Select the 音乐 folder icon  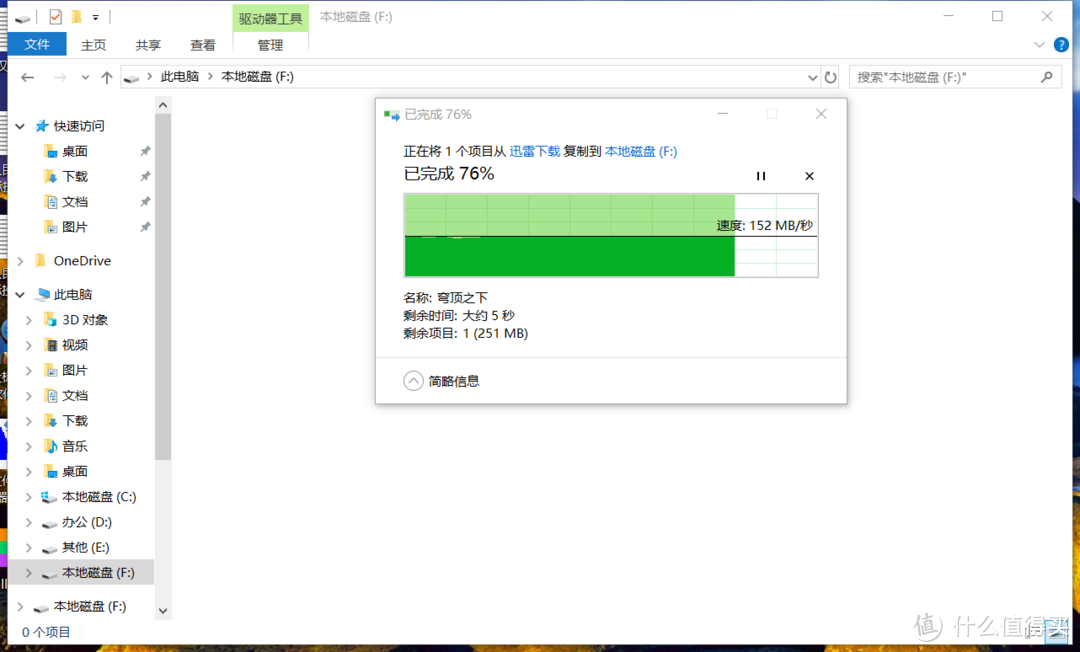pos(51,446)
